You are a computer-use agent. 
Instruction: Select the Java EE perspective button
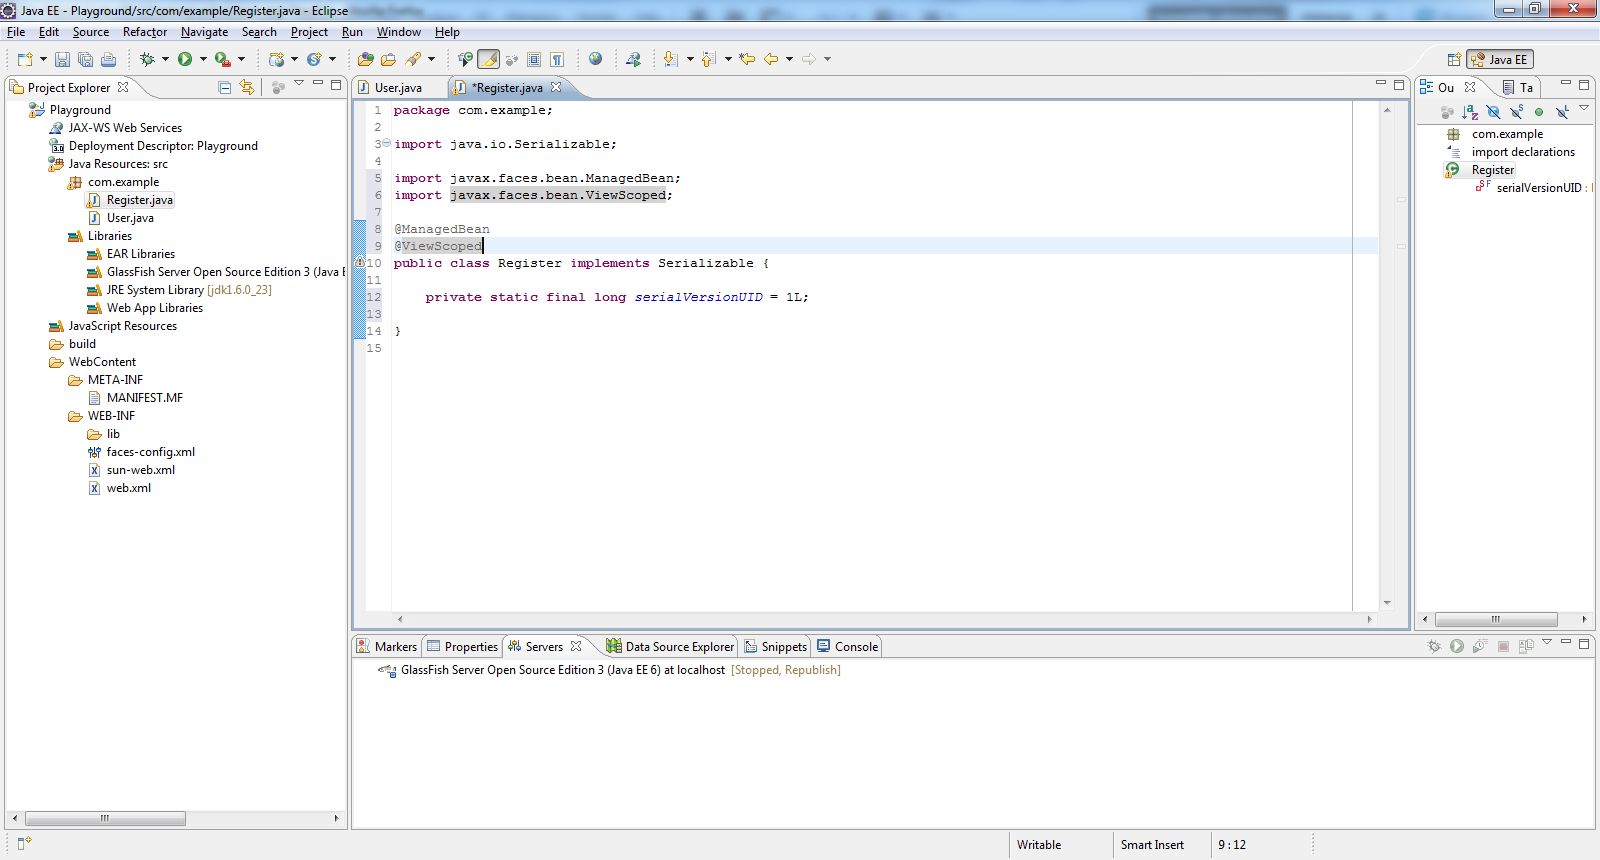tap(1499, 60)
